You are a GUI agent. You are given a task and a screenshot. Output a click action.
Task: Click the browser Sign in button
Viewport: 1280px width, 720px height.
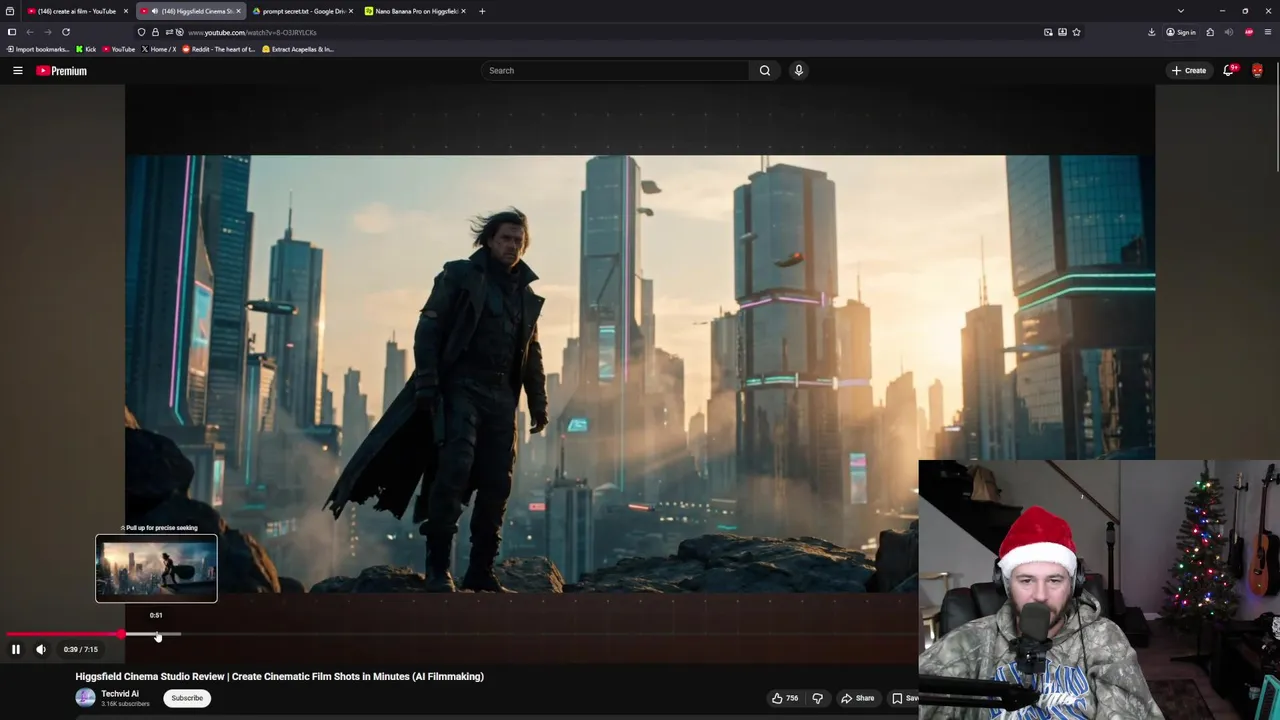pos(1181,32)
